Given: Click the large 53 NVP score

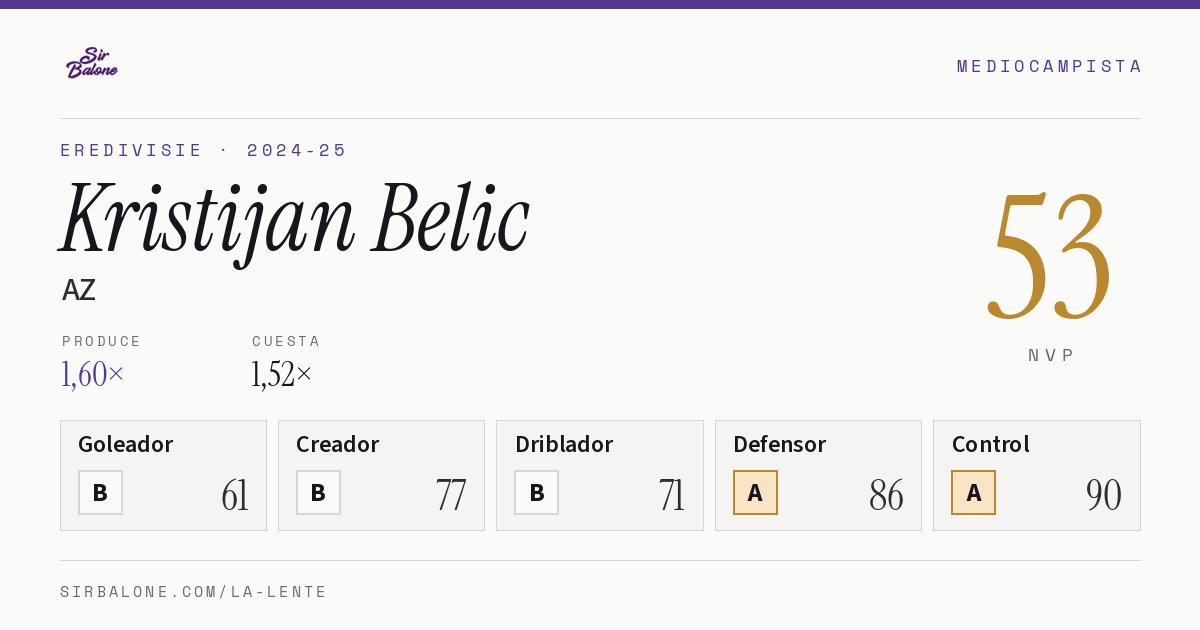Looking at the screenshot, I should (1050, 257).
